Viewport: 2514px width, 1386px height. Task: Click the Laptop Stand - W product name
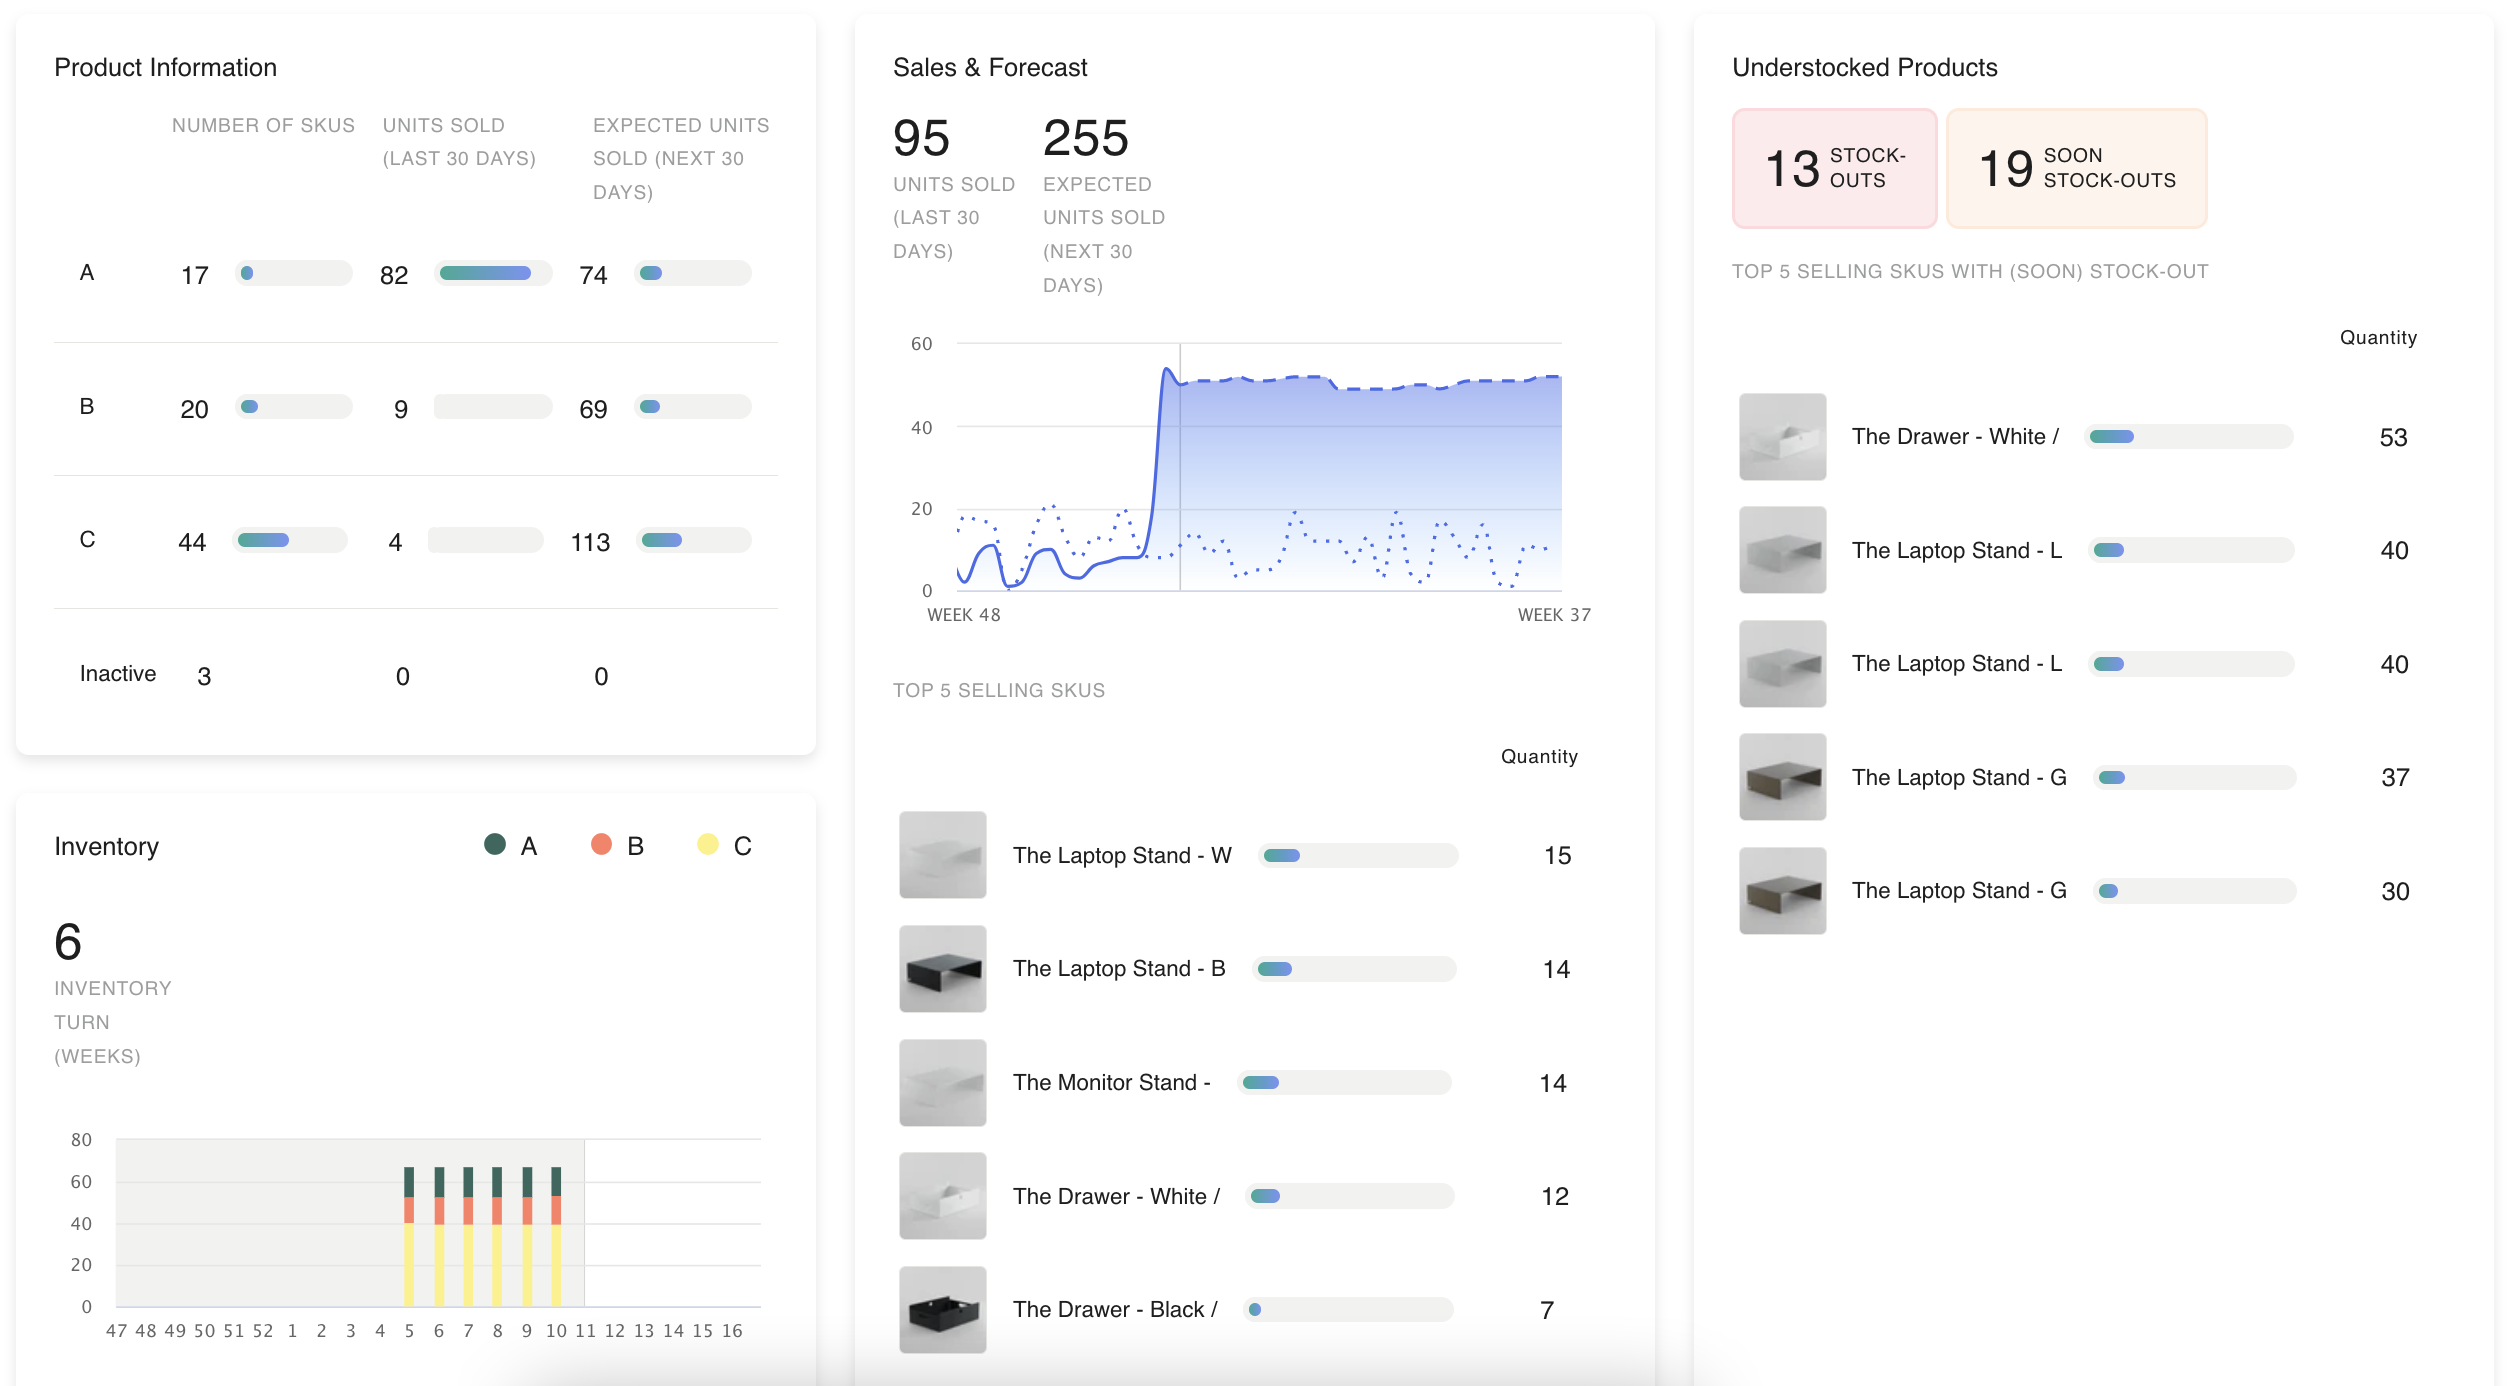pos(1122,855)
